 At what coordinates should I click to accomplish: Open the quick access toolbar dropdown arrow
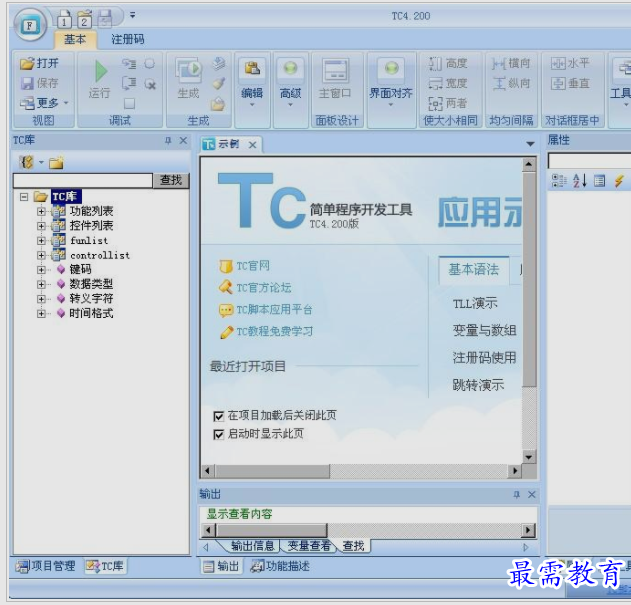tap(132, 15)
